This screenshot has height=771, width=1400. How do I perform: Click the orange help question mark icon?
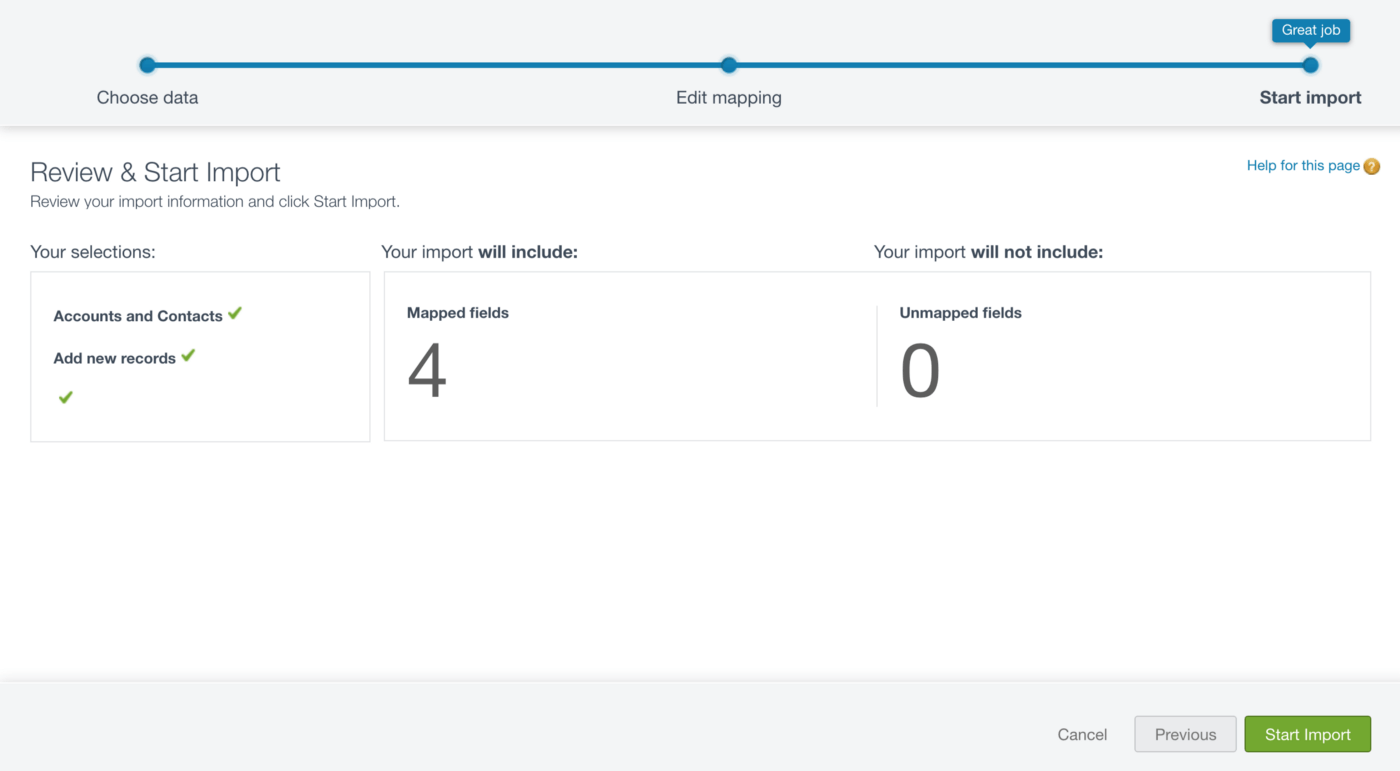click(1372, 167)
